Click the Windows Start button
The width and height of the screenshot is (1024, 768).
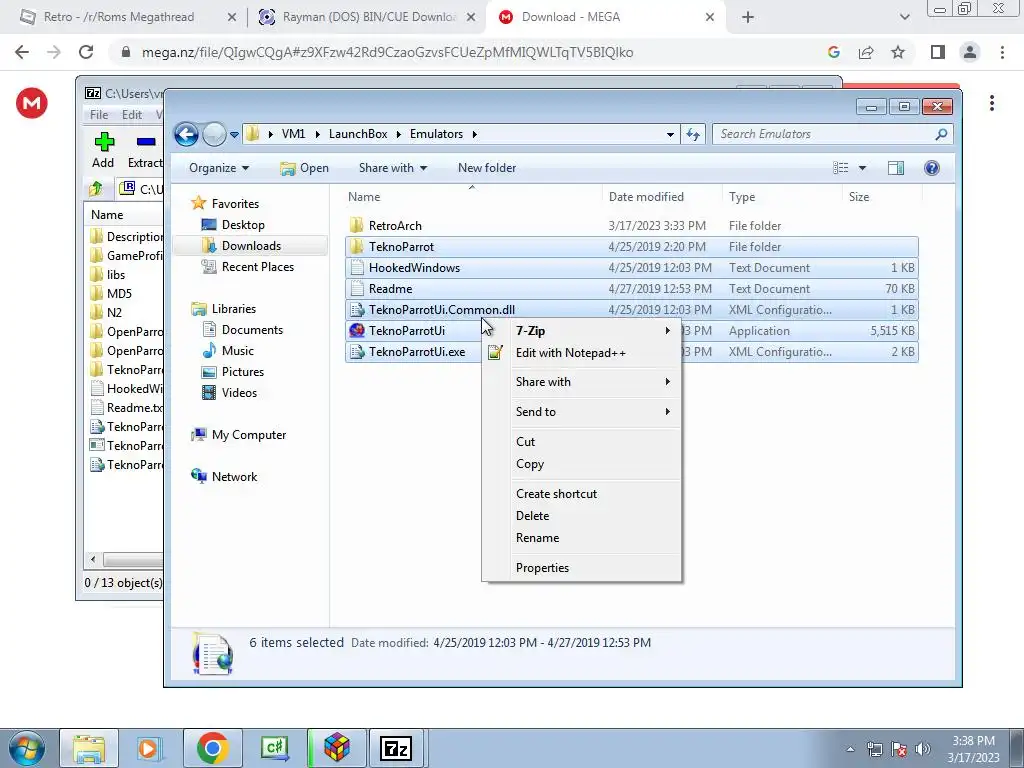[x=26, y=748]
